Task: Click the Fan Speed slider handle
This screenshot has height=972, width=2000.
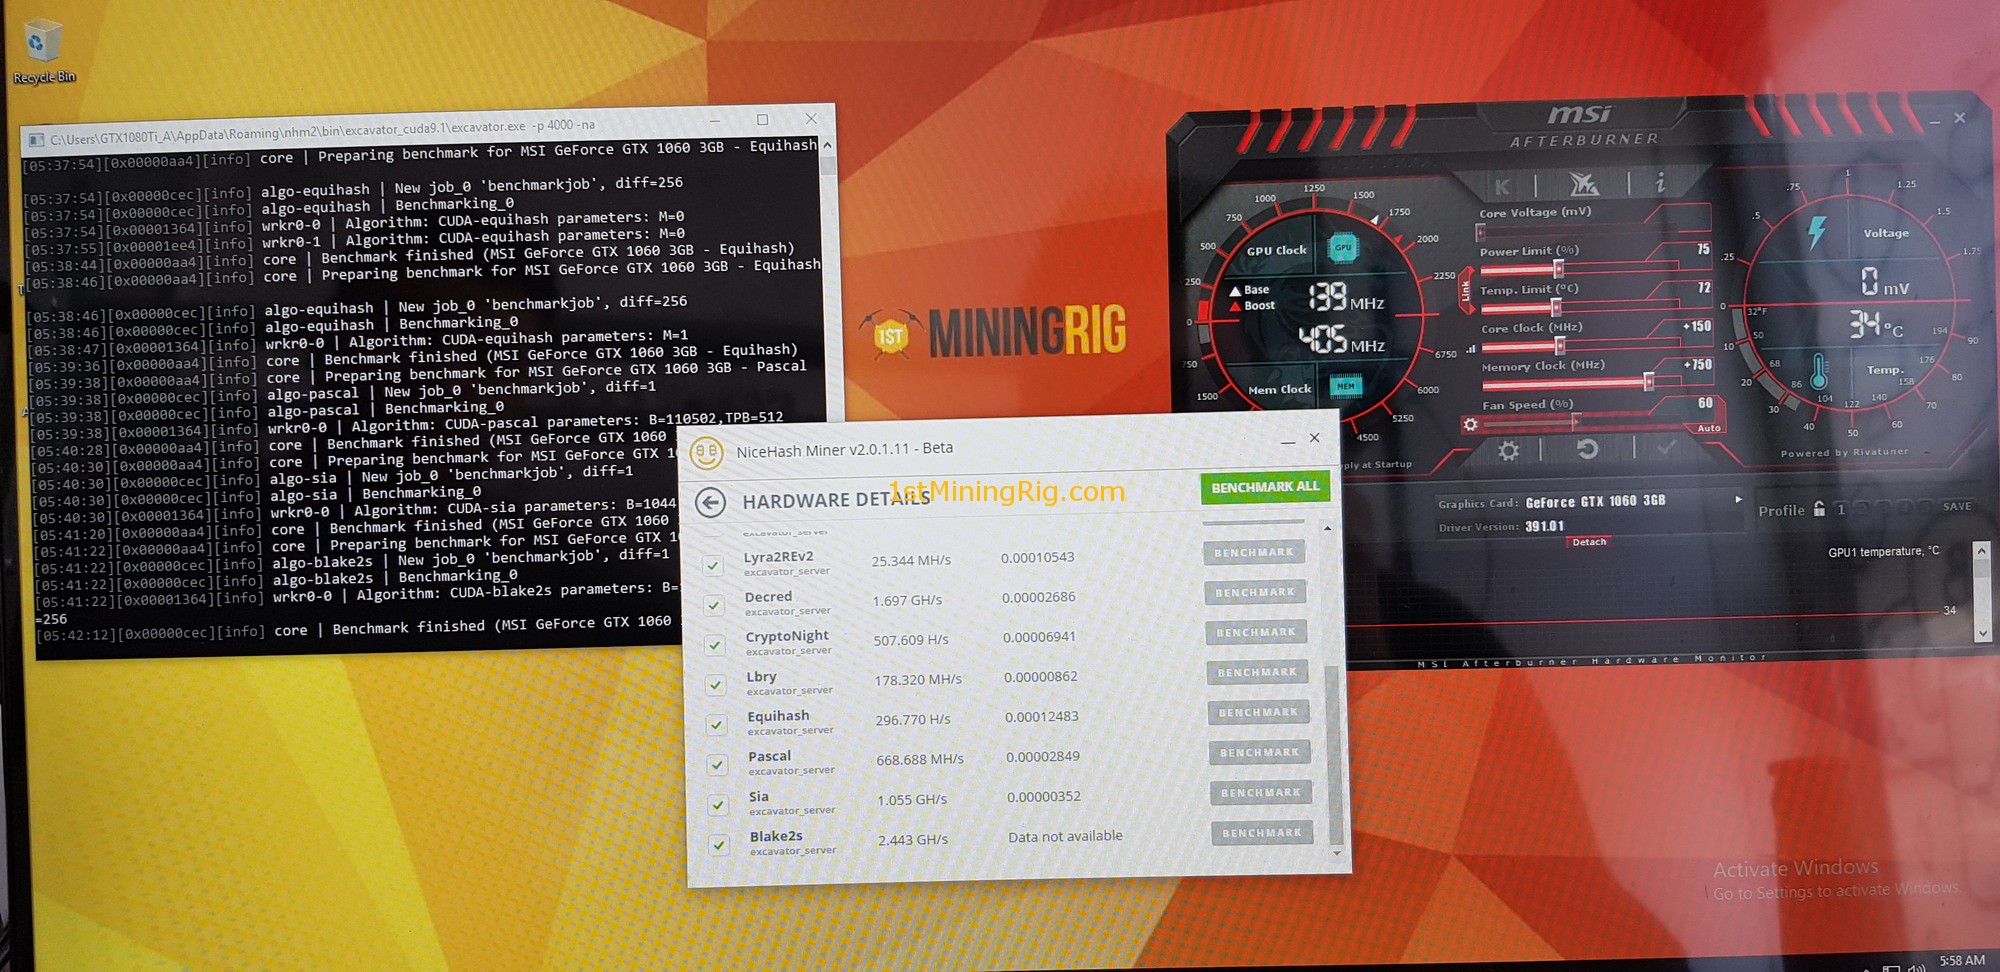Action: pos(1575,421)
